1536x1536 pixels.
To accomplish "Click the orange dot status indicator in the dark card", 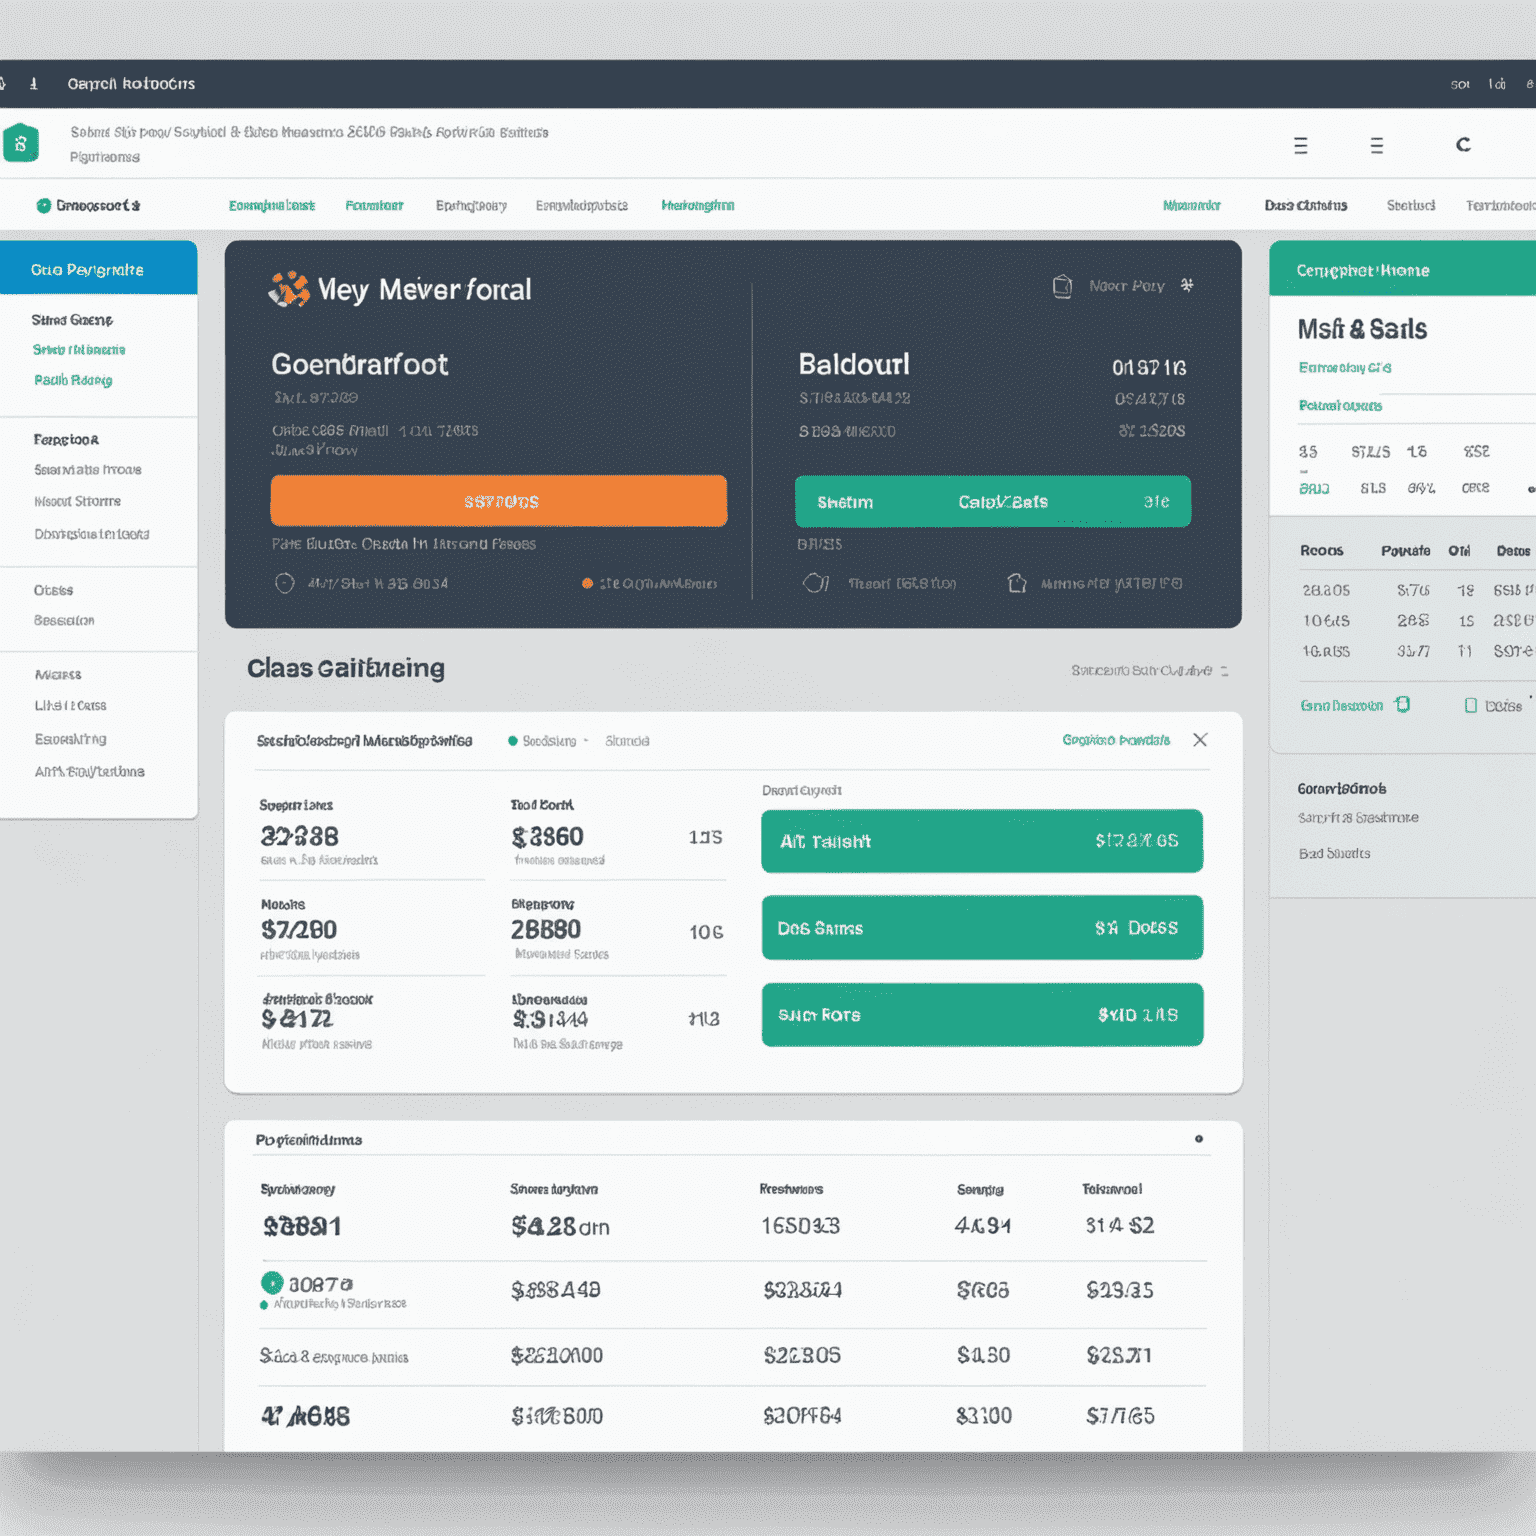I will [x=587, y=584].
